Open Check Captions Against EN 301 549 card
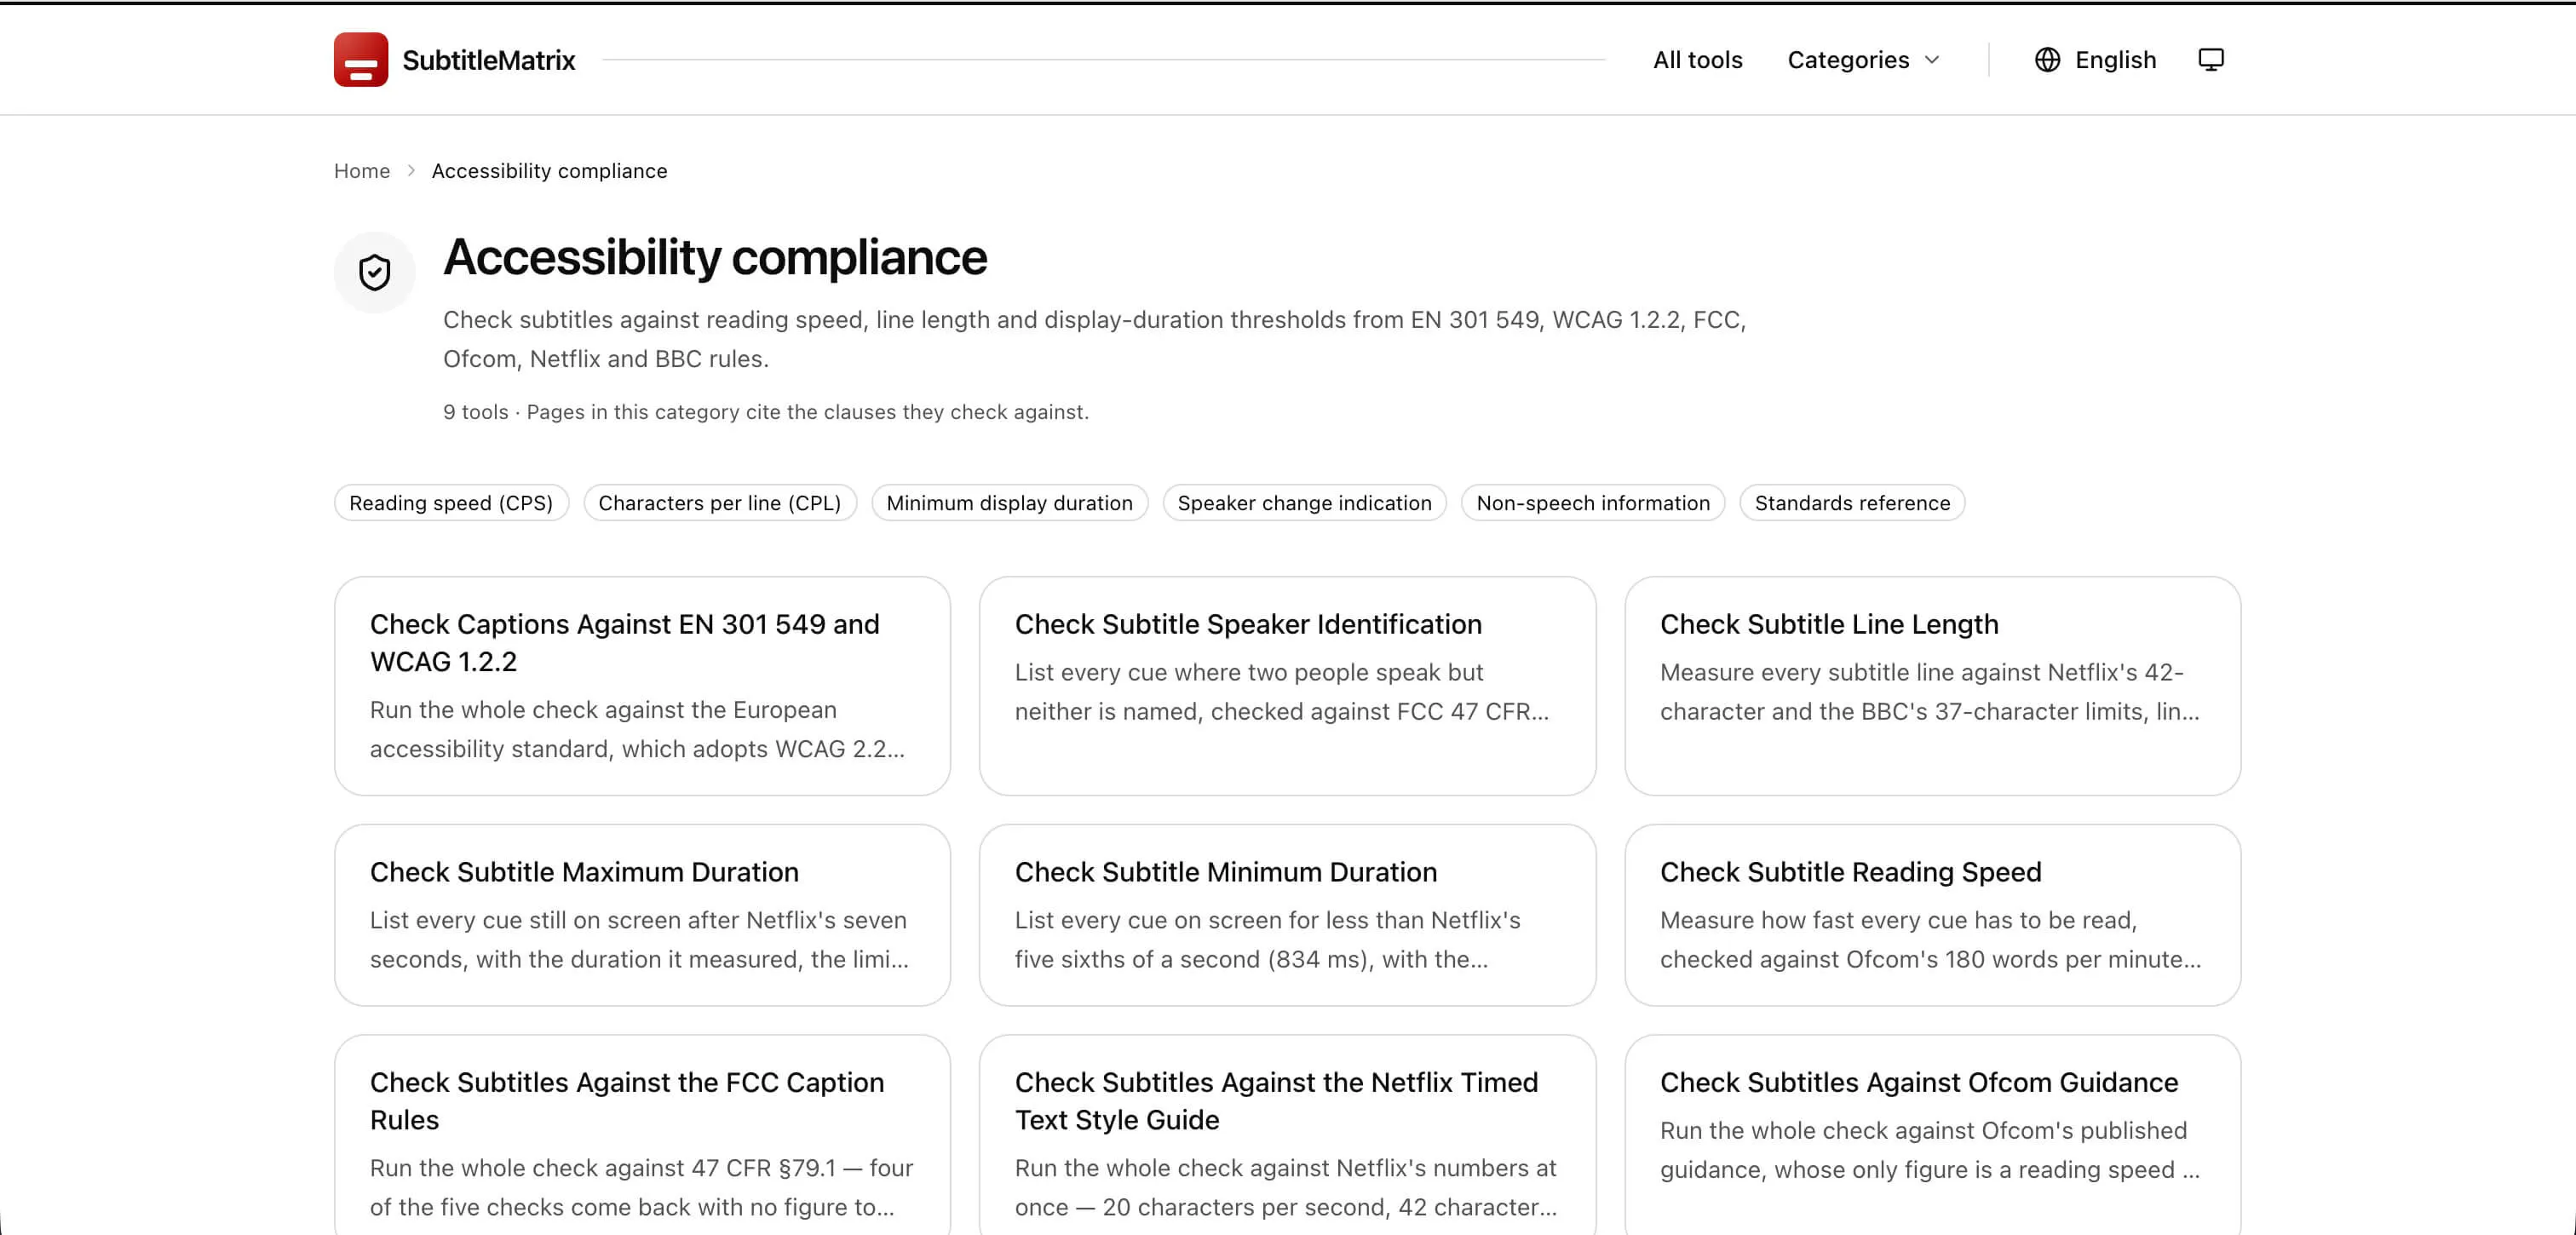 point(642,686)
